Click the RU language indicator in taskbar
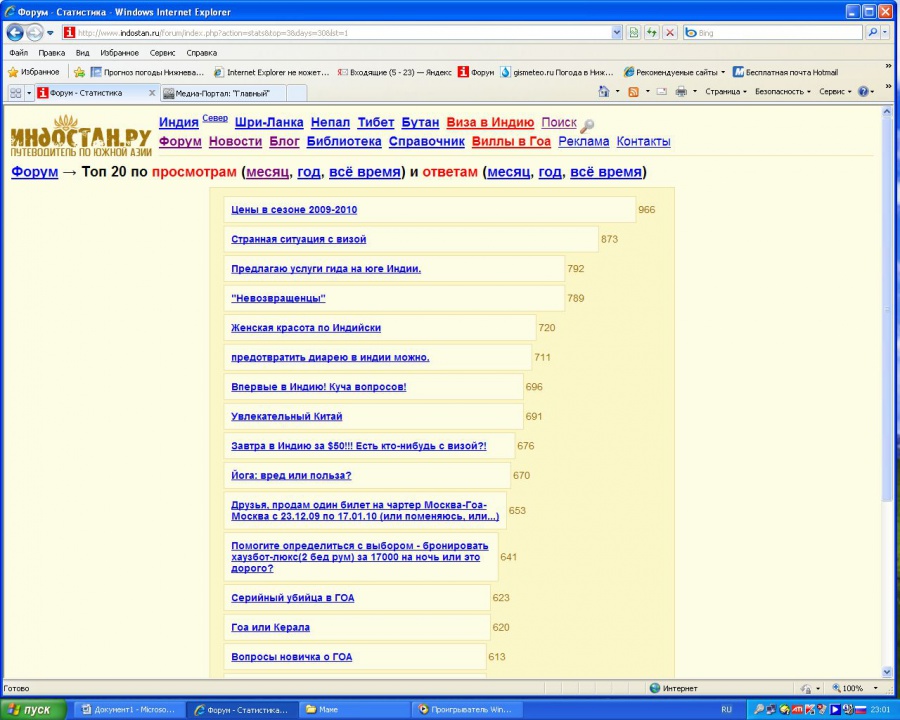 coord(726,709)
